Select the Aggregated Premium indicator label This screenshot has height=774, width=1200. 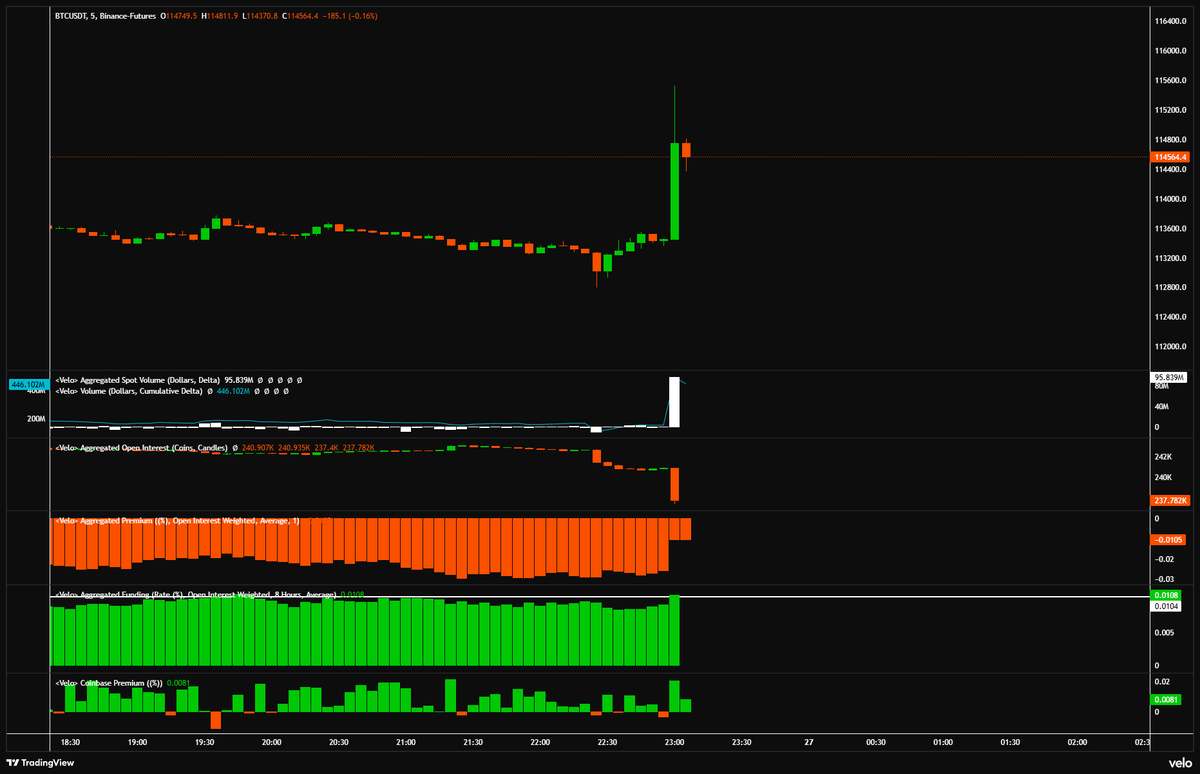pyautogui.click(x=177, y=521)
